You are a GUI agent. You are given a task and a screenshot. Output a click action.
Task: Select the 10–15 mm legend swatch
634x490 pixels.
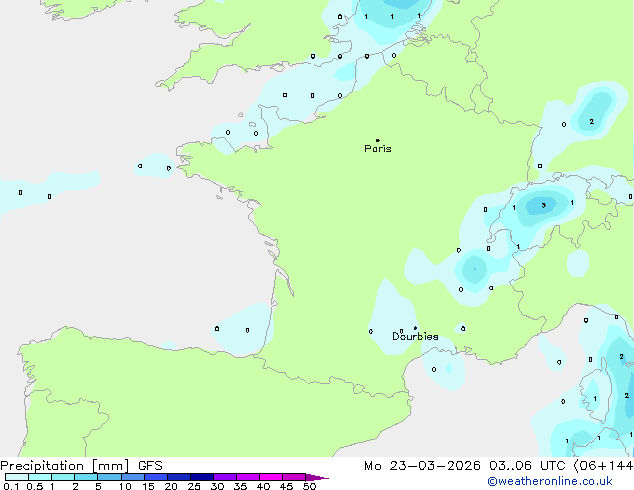click(132, 477)
